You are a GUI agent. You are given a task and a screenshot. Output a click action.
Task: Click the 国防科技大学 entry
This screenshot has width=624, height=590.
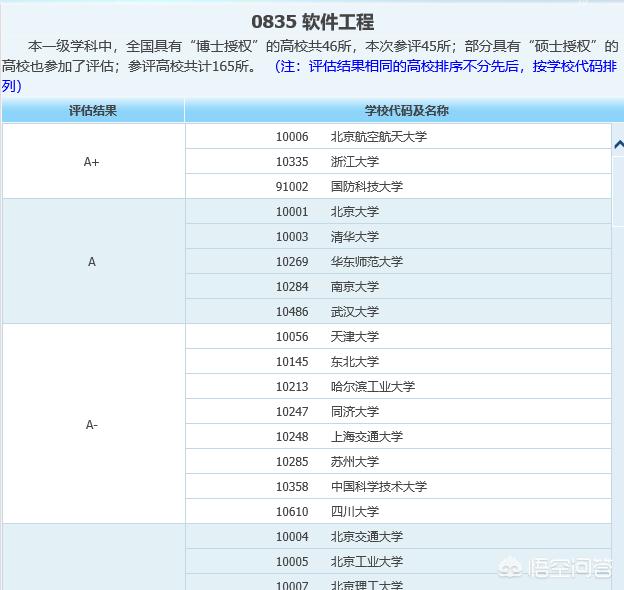click(366, 187)
